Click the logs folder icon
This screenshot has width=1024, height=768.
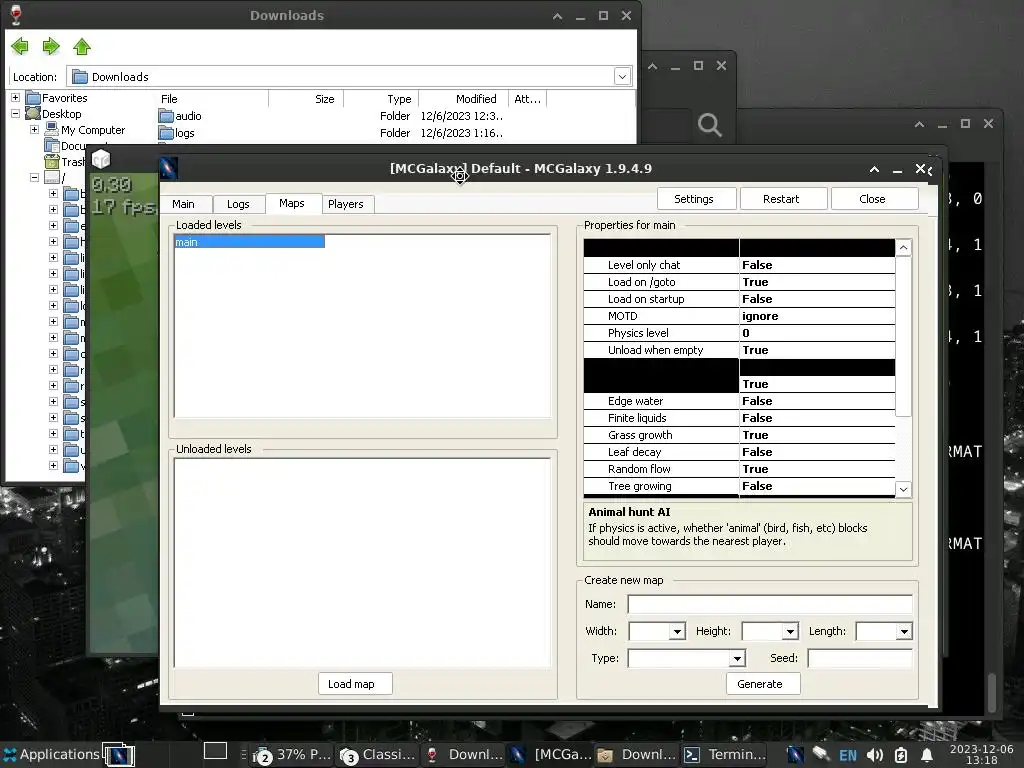click(x=166, y=133)
